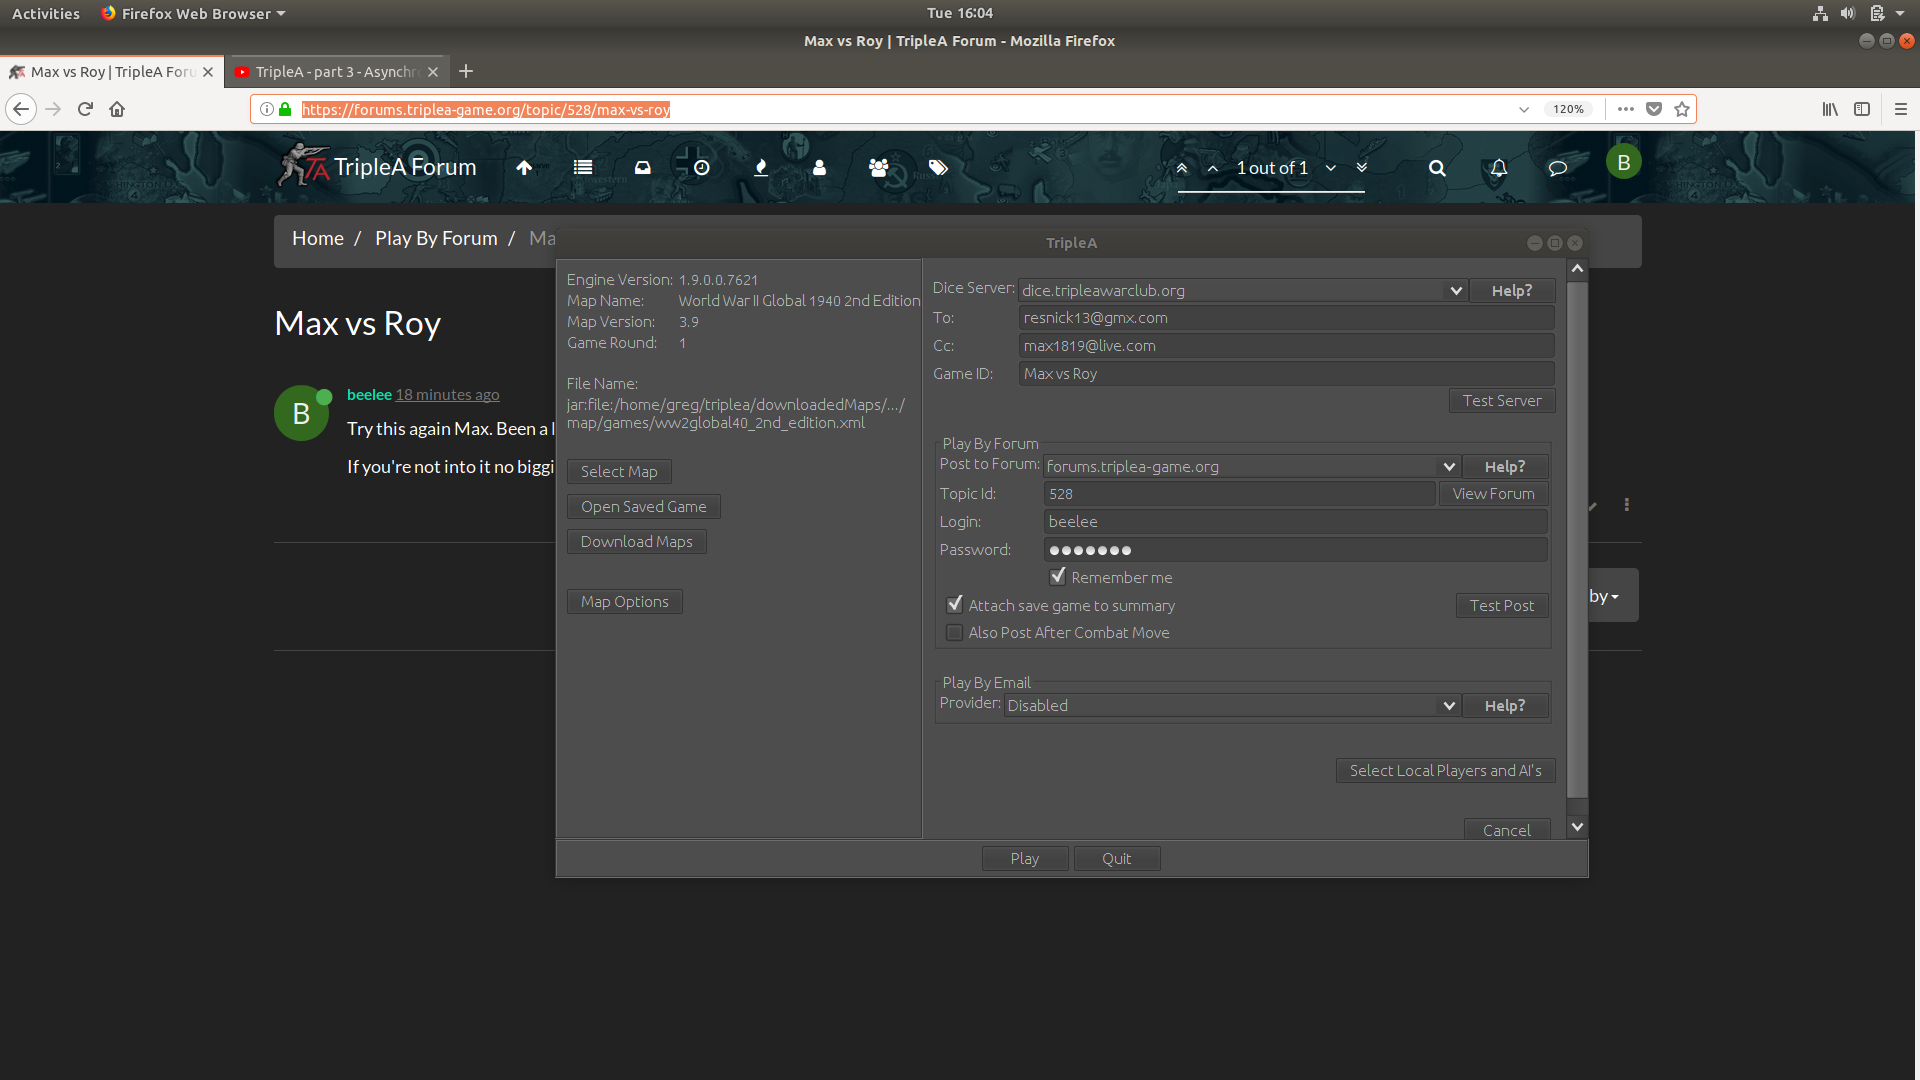Enable Also Post After Combat Move
This screenshot has height=1080, width=1920.
(x=955, y=633)
